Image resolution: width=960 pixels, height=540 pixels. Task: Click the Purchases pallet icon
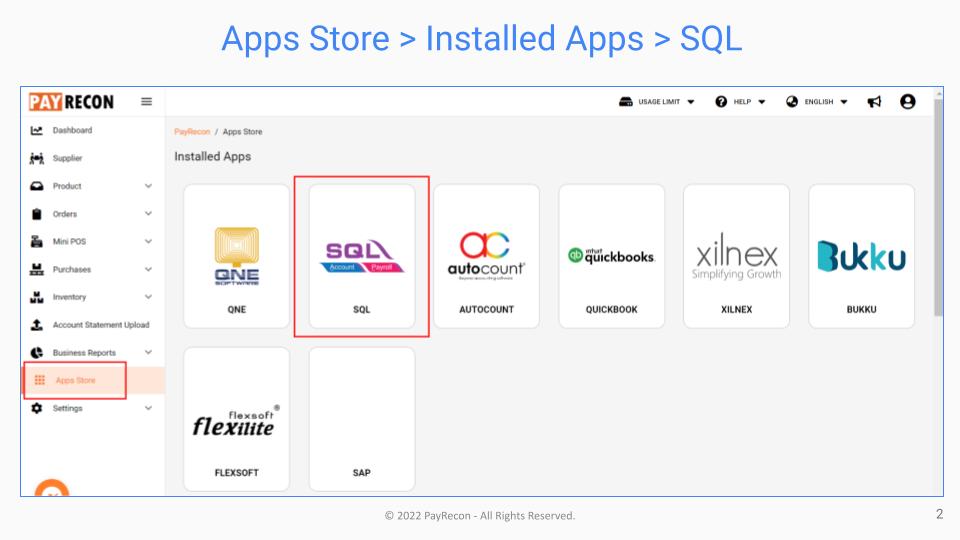(x=37, y=269)
